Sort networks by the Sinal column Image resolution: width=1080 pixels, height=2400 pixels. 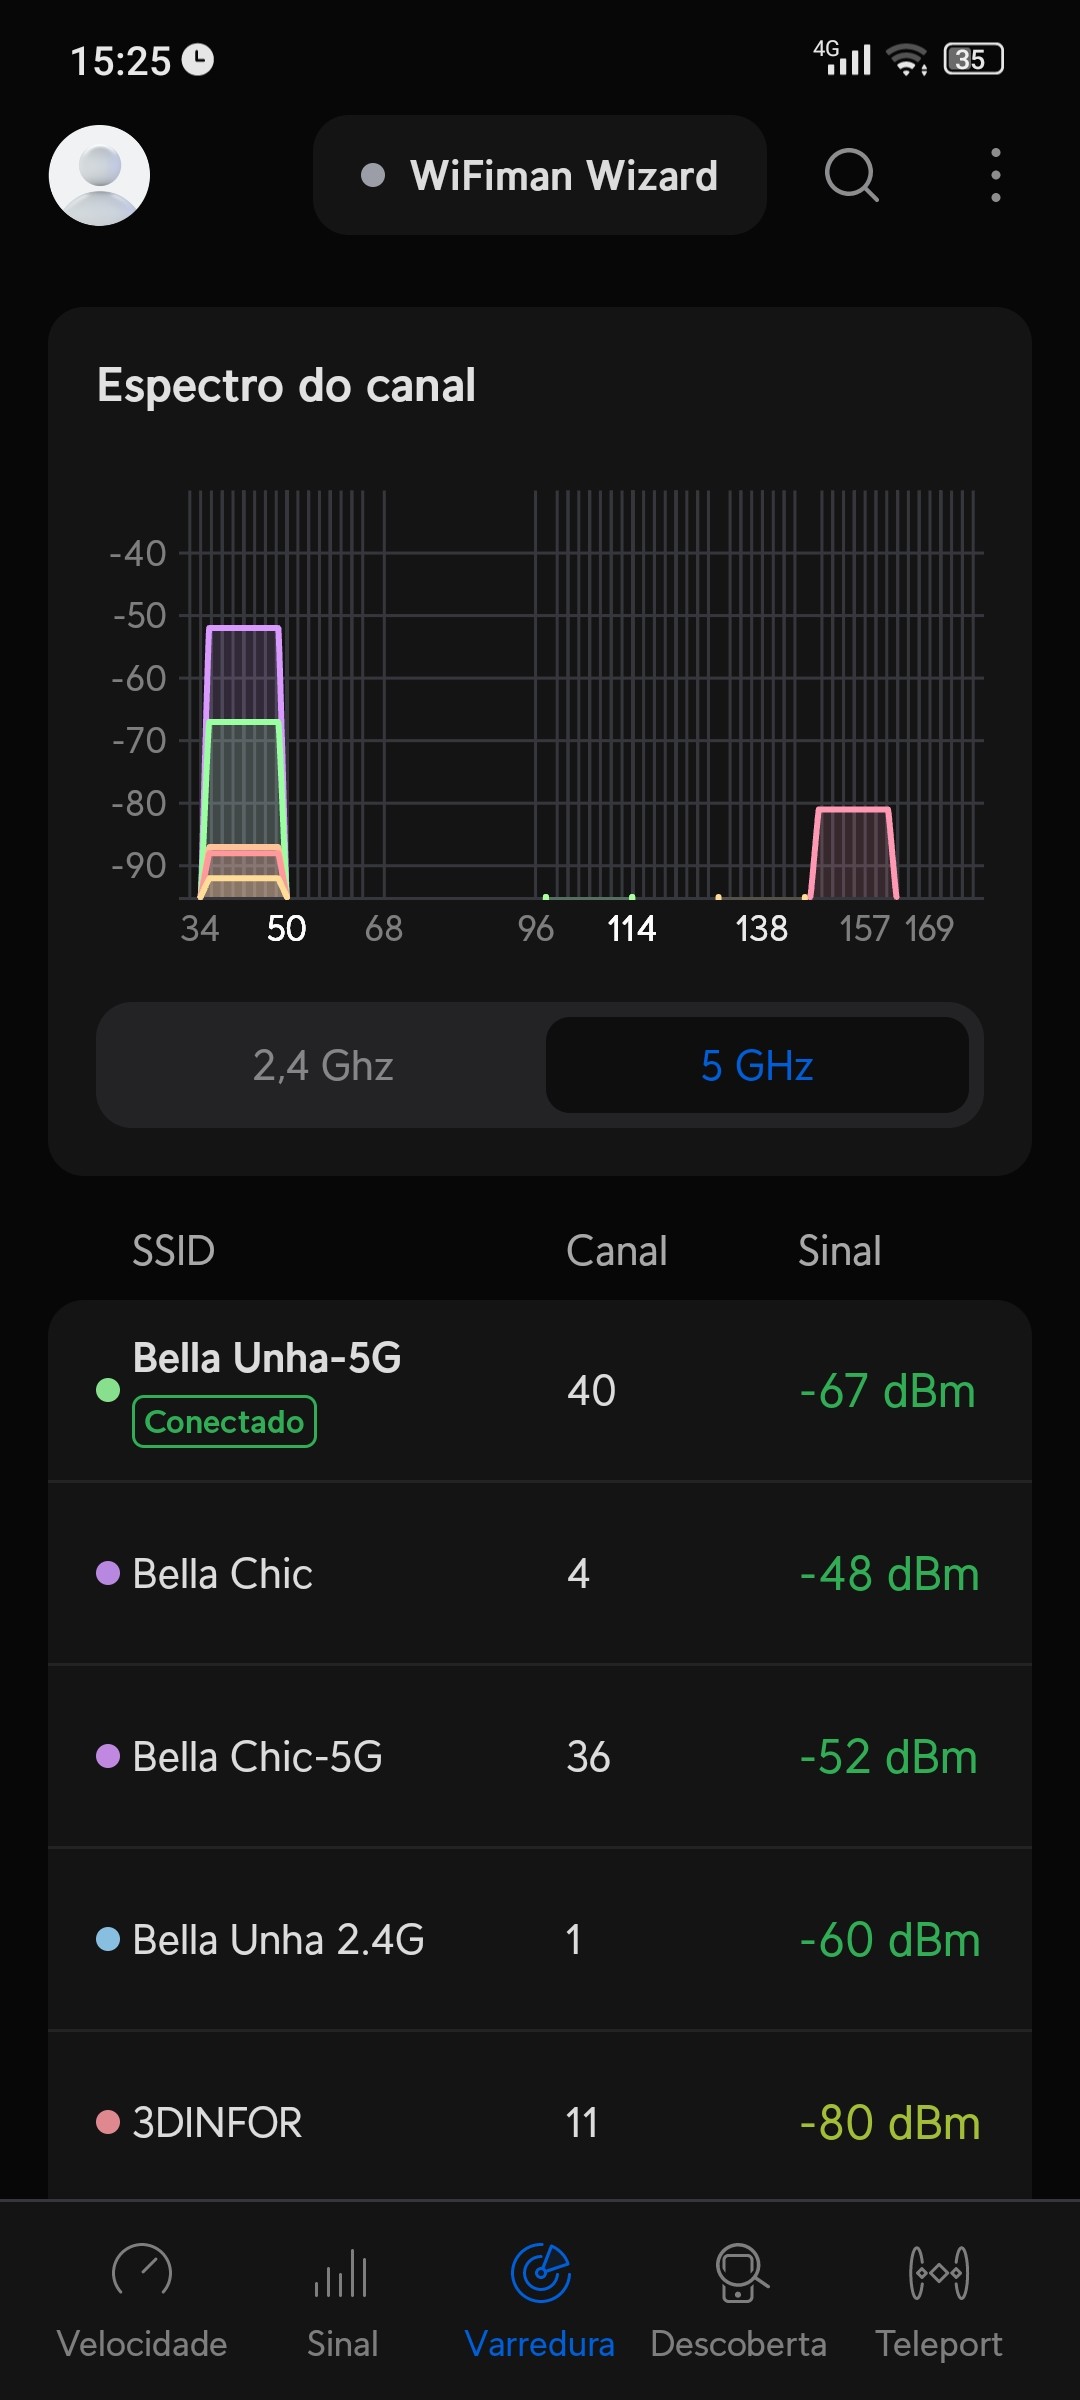tap(839, 1250)
